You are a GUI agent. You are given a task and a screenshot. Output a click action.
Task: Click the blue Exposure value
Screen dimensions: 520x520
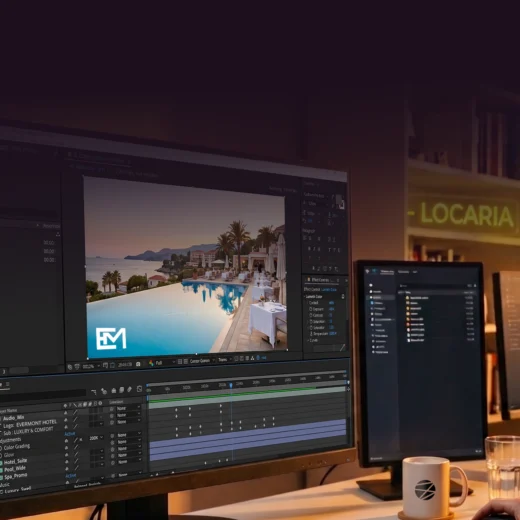tap(331, 309)
